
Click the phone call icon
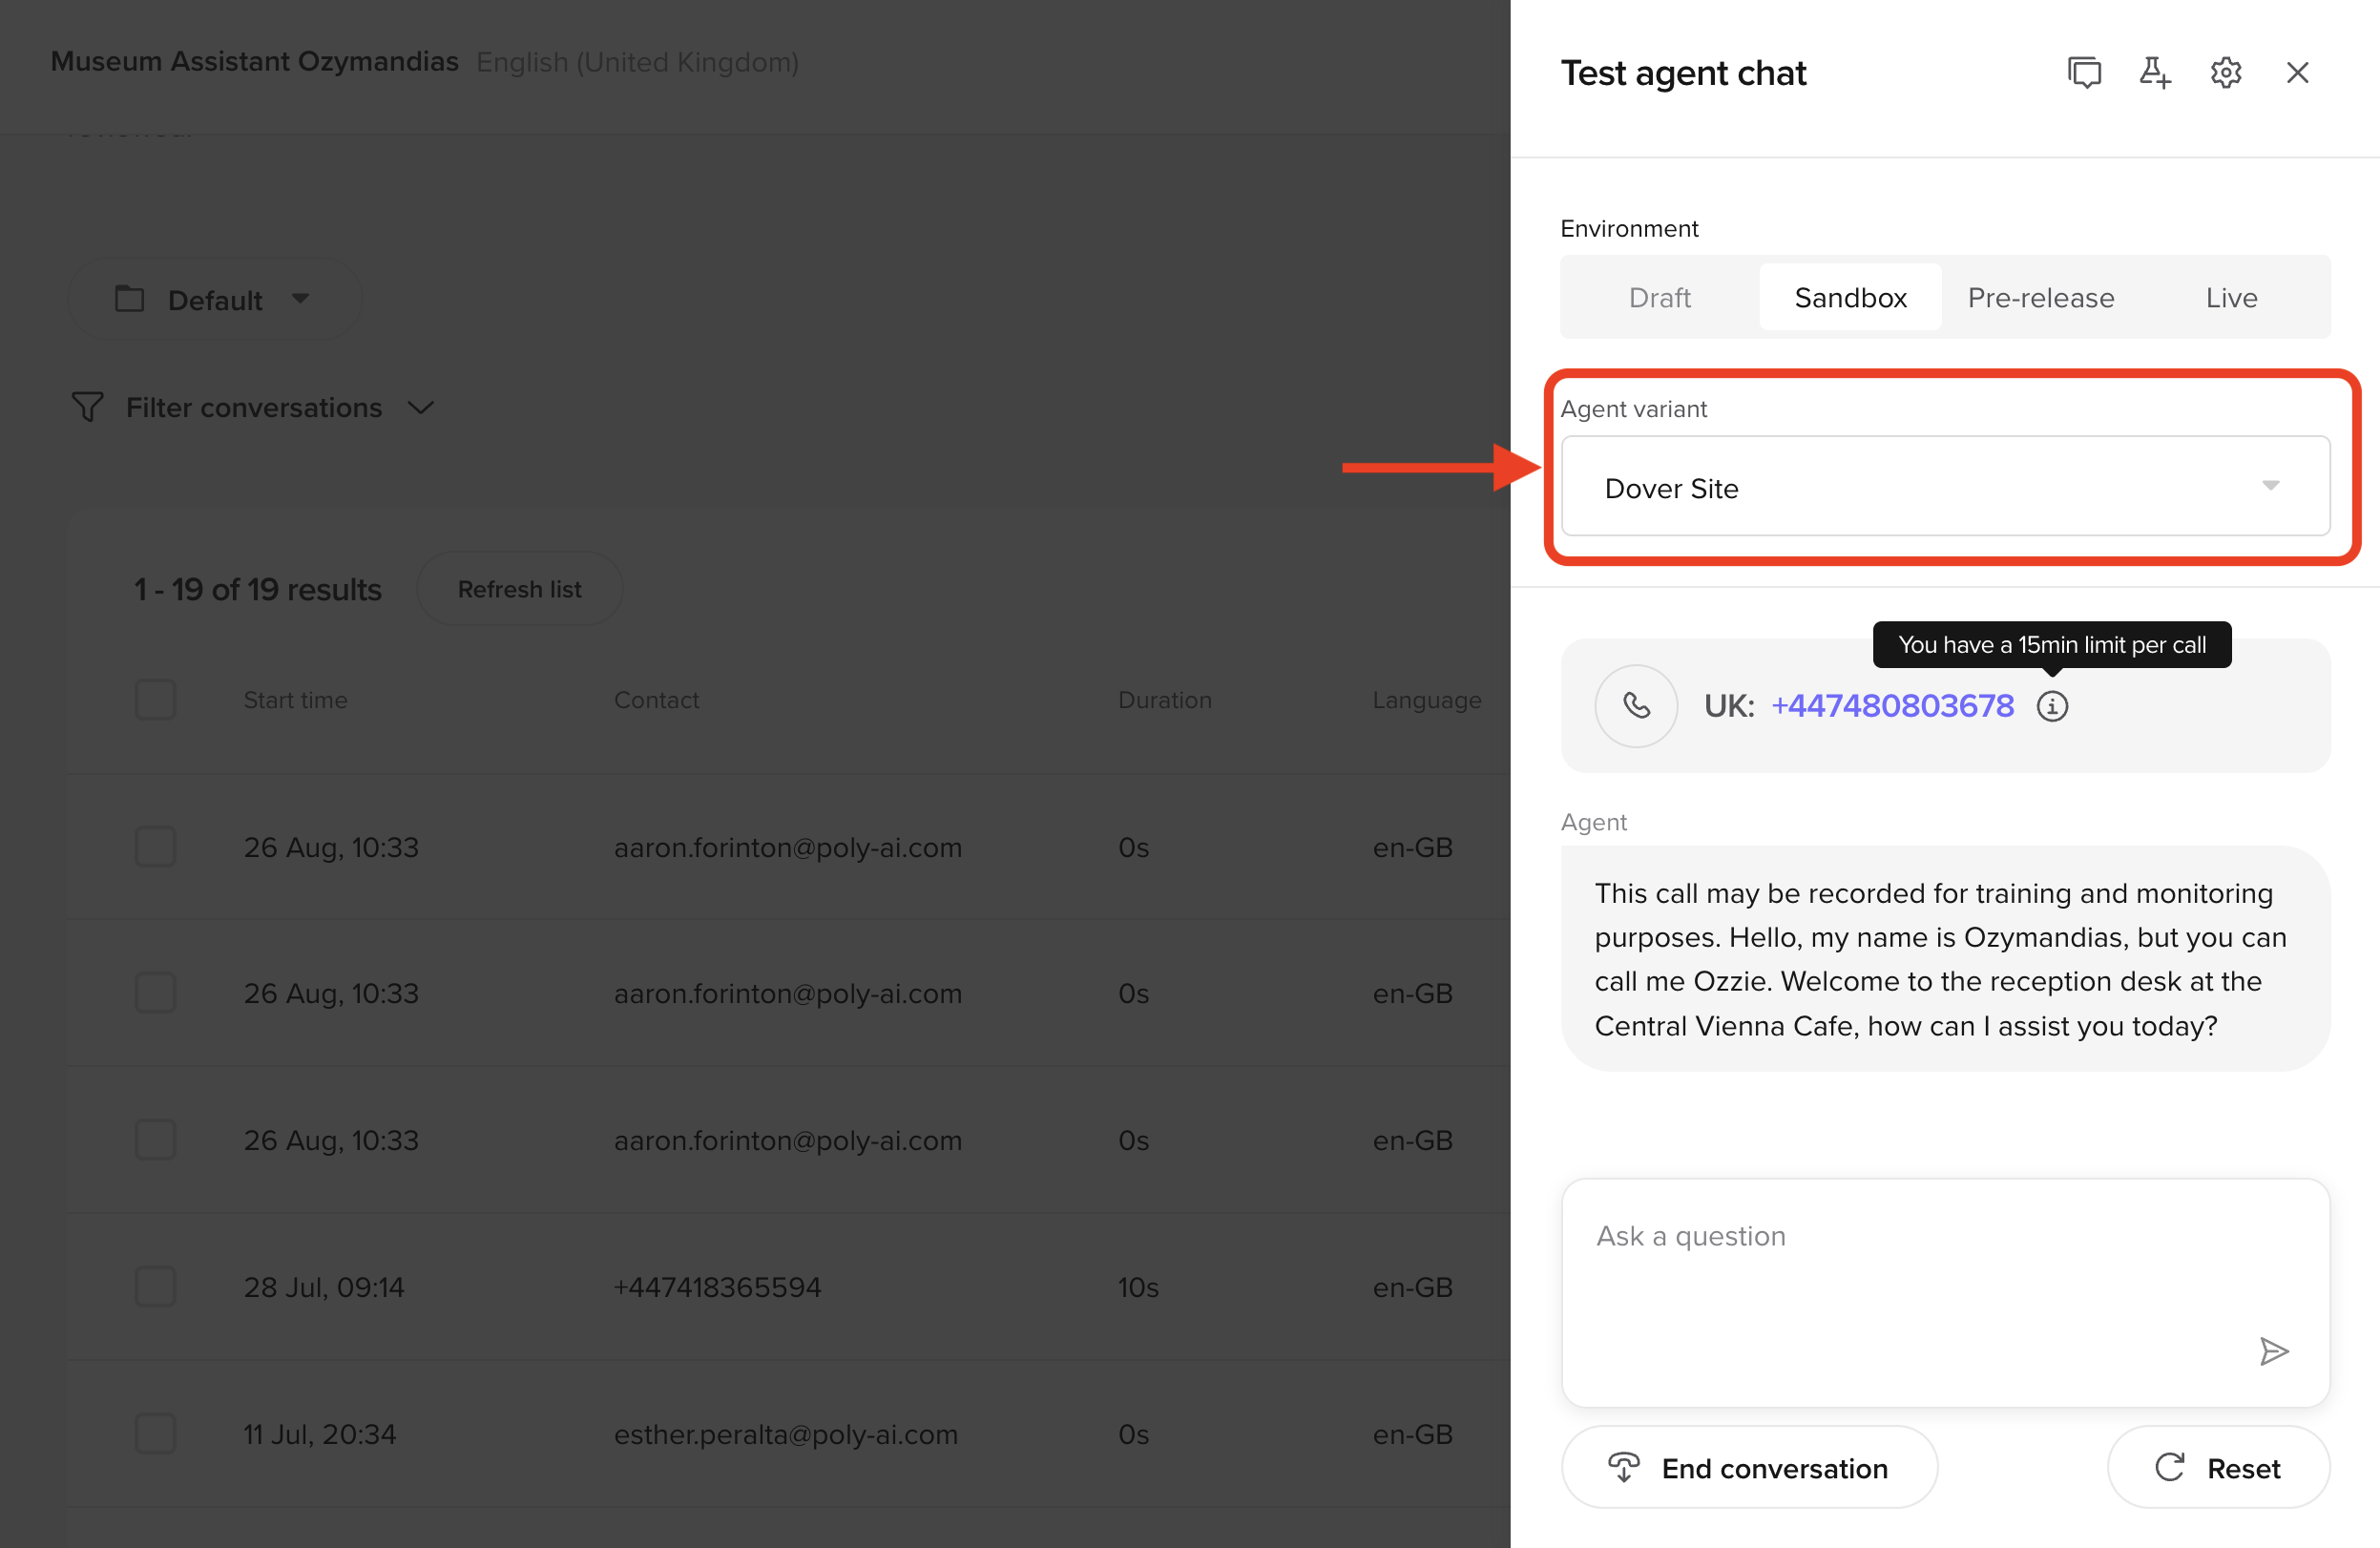[x=1636, y=706]
